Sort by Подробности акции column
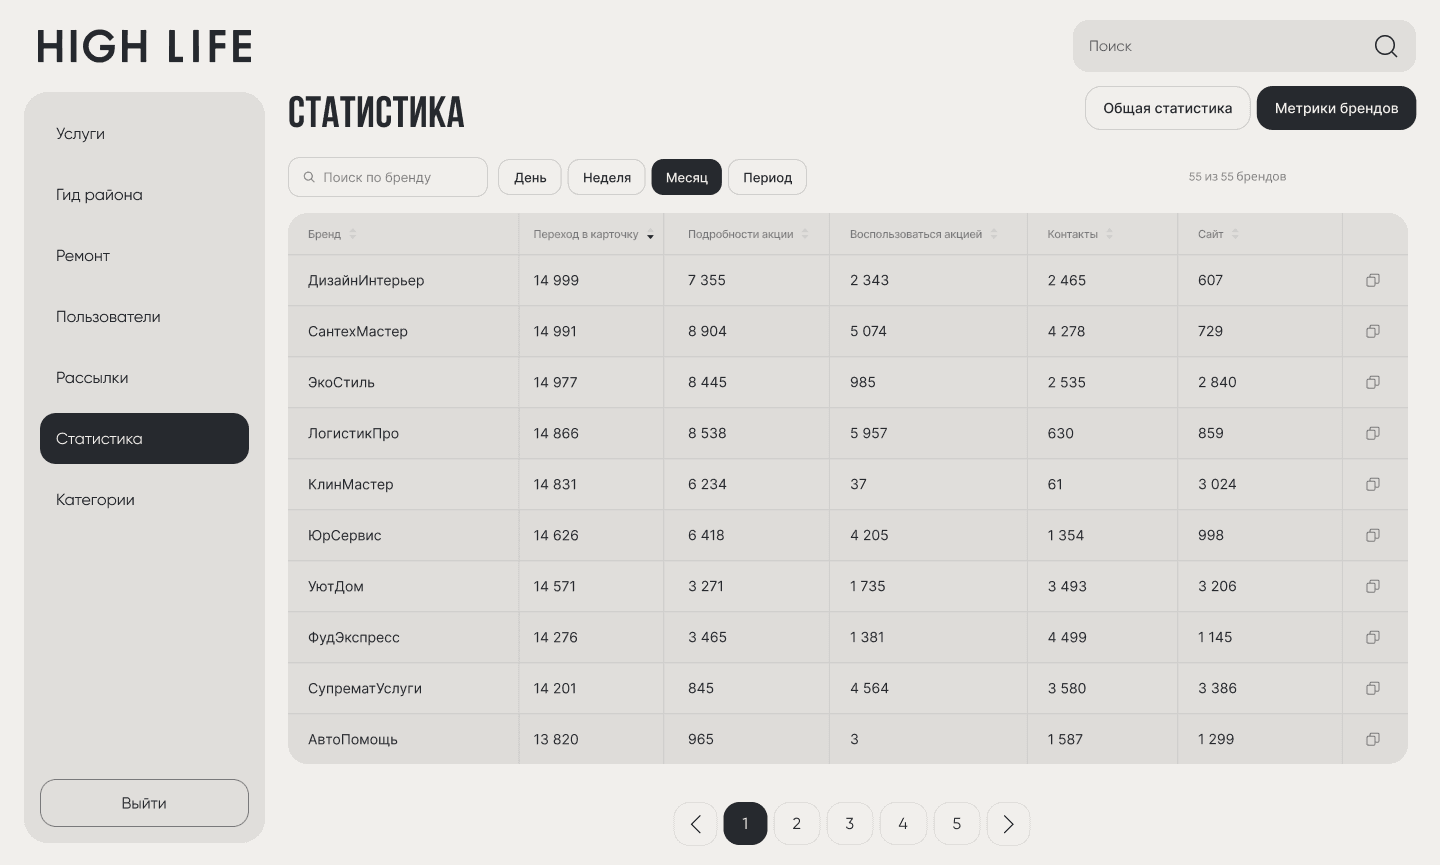 pyautogui.click(x=807, y=233)
